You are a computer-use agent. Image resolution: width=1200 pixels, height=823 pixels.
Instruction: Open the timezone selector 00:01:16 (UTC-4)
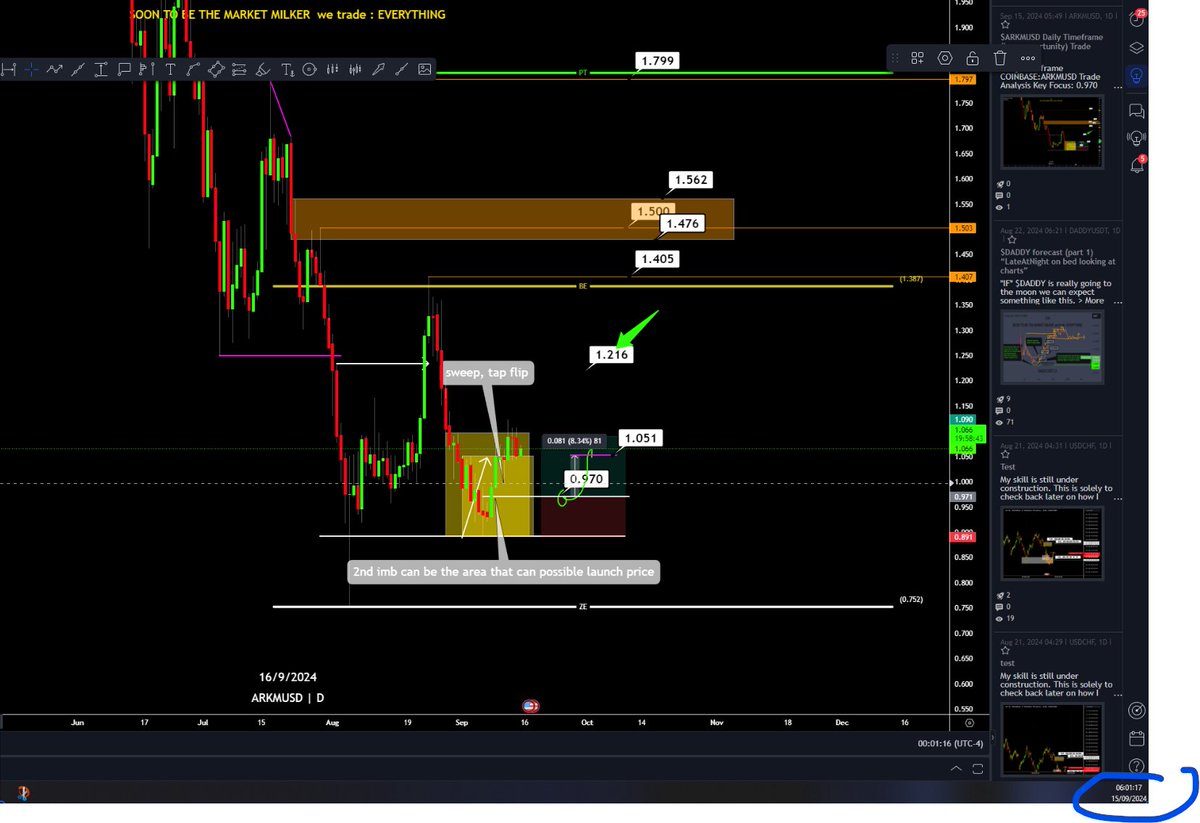tap(951, 744)
